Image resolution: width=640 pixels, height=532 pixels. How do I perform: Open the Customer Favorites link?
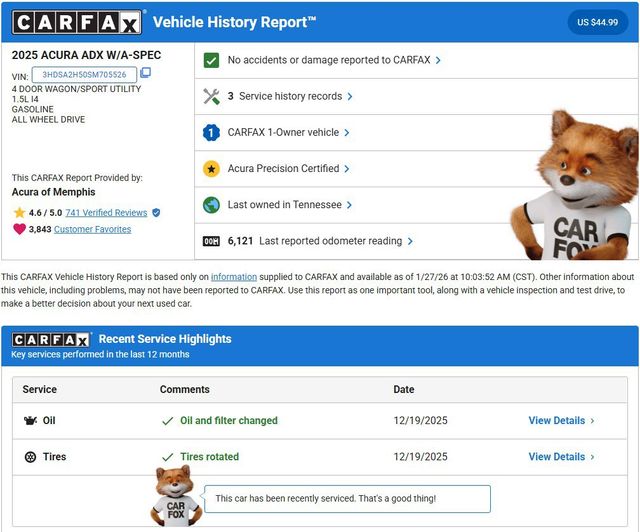click(92, 229)
